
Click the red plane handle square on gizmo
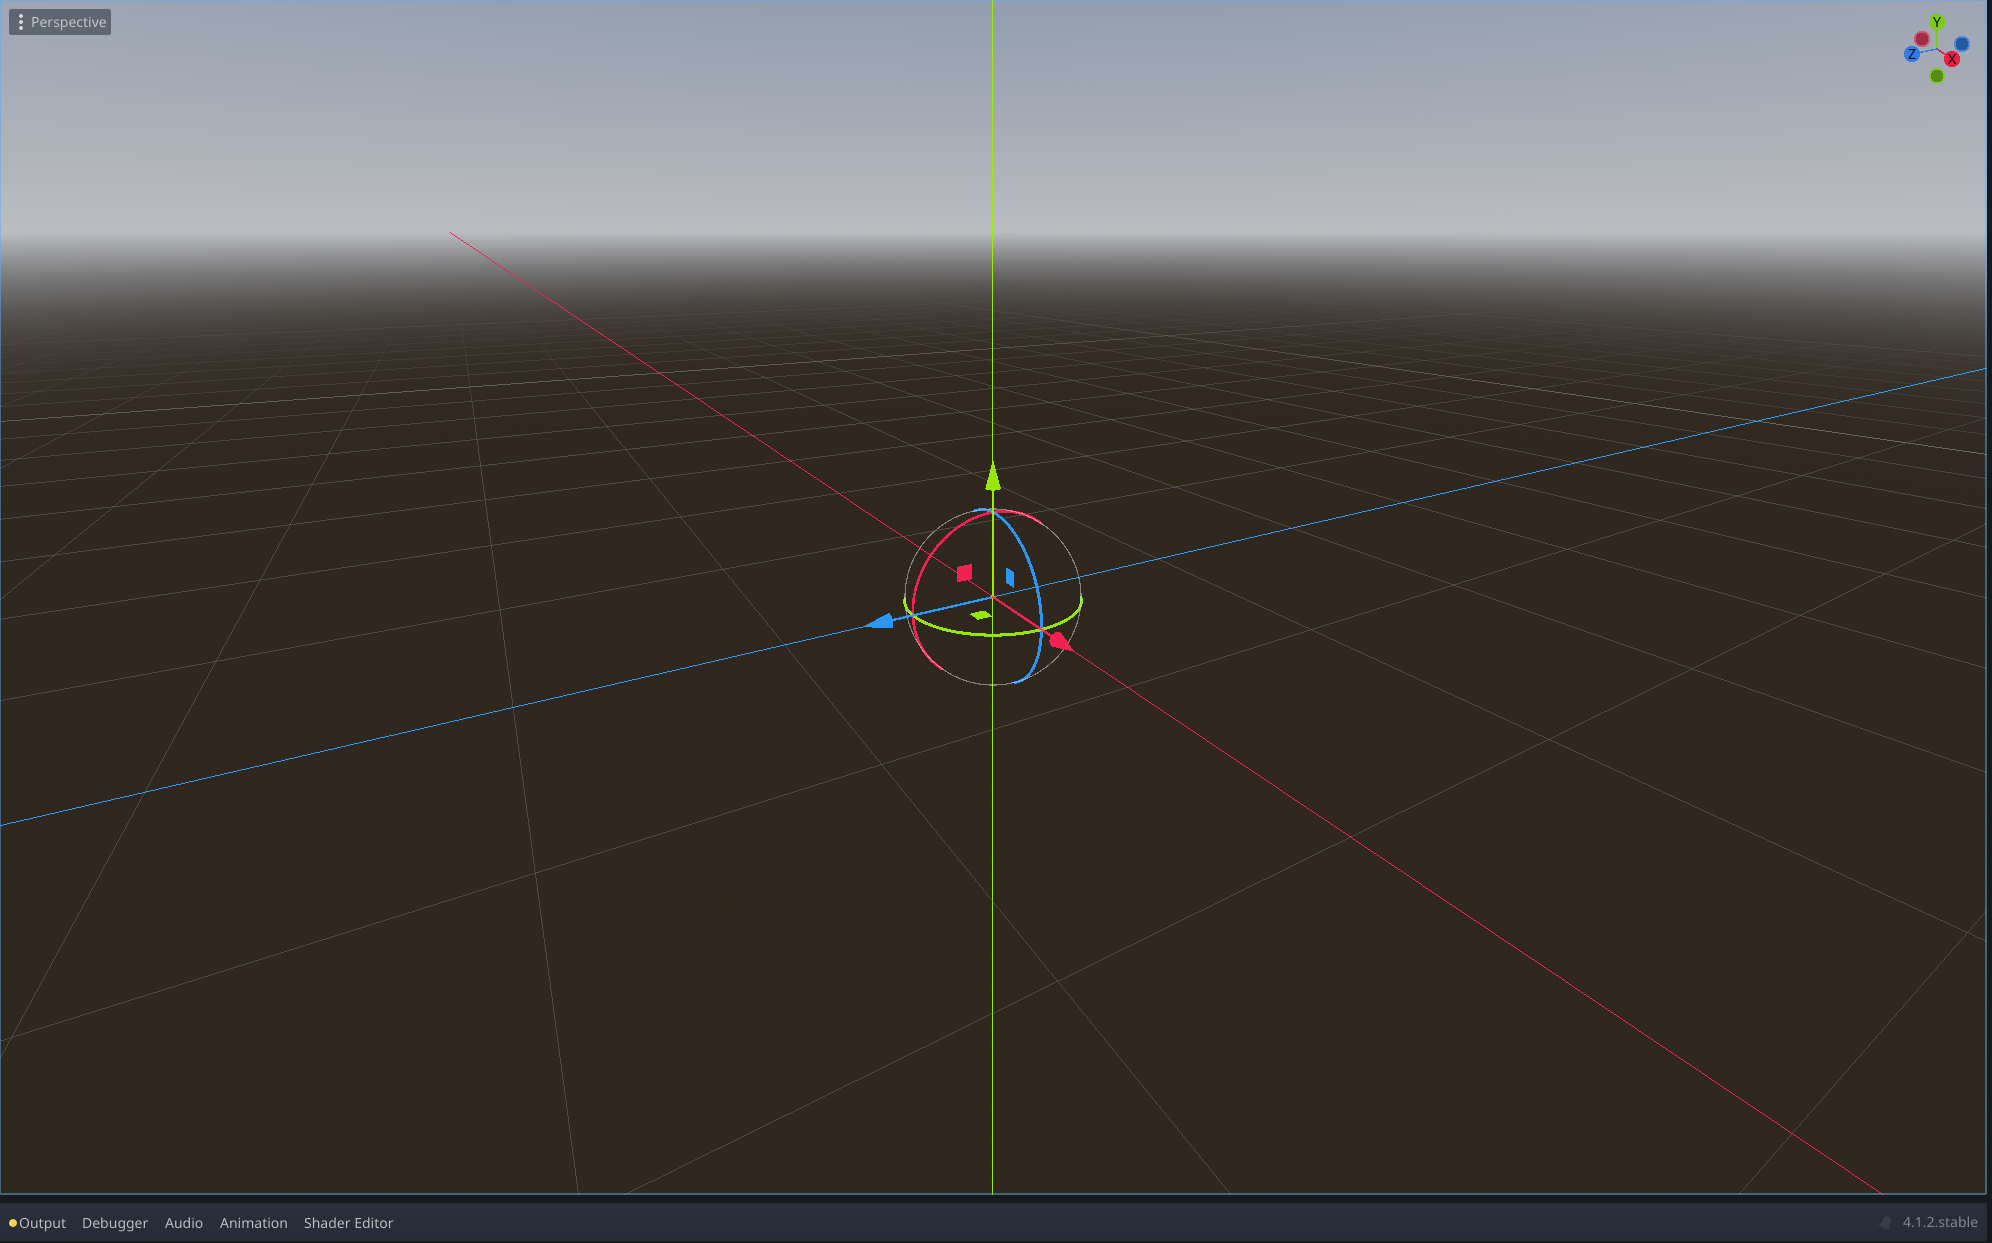point(964,573)
